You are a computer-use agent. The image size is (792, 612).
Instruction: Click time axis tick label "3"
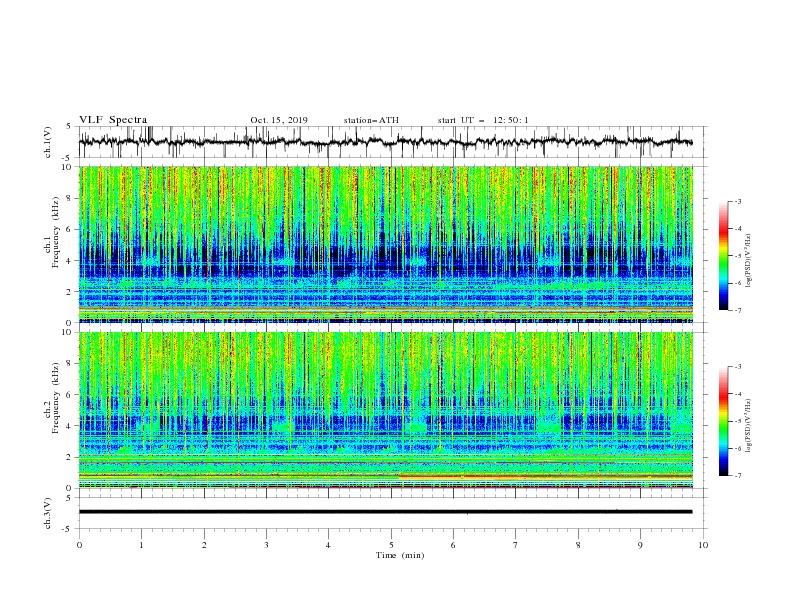(267, 545)
